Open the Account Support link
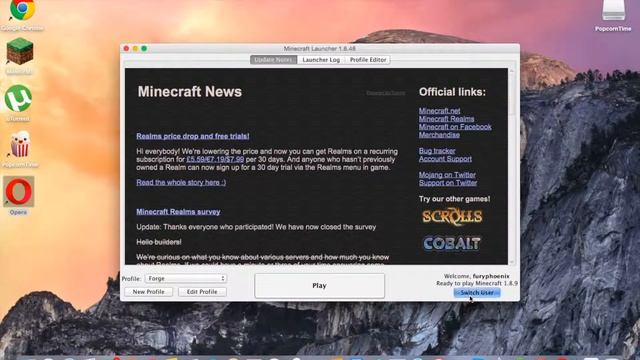This screenshot has height=360, width=640. [445, 159]
